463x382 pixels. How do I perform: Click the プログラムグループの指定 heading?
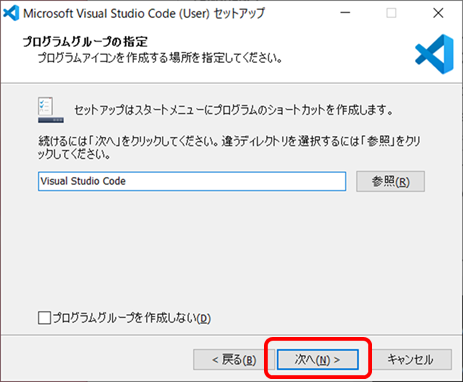(x=85, y=42)
